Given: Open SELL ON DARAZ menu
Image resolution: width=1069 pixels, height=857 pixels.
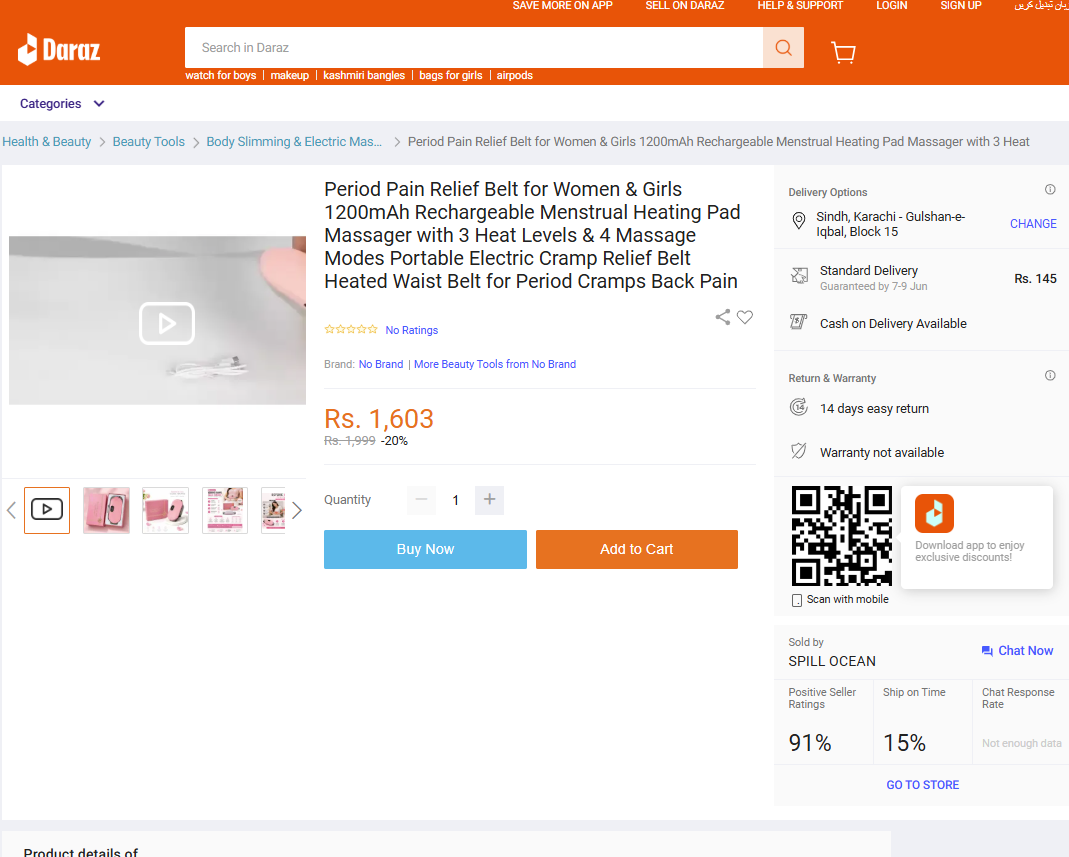Looking at the screenshot, I should point(684,5).
